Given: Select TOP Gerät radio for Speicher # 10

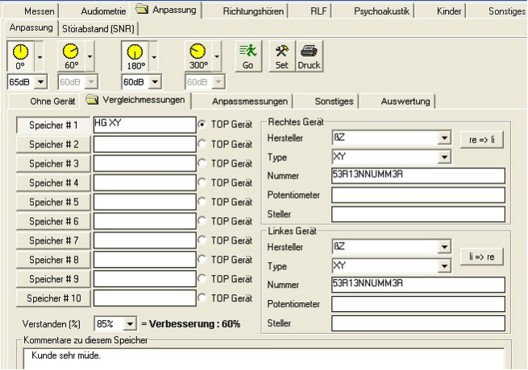Looking at the screenshot, I should click(x=202, y=297).
